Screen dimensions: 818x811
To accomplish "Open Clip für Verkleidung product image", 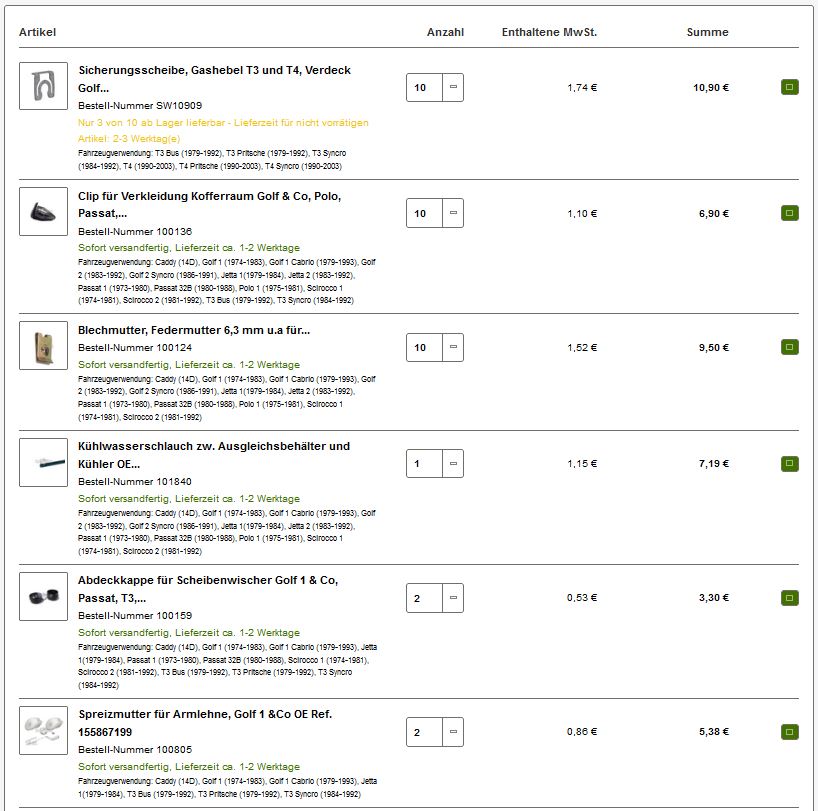I will pyautogui.click(x=43, y=211).
